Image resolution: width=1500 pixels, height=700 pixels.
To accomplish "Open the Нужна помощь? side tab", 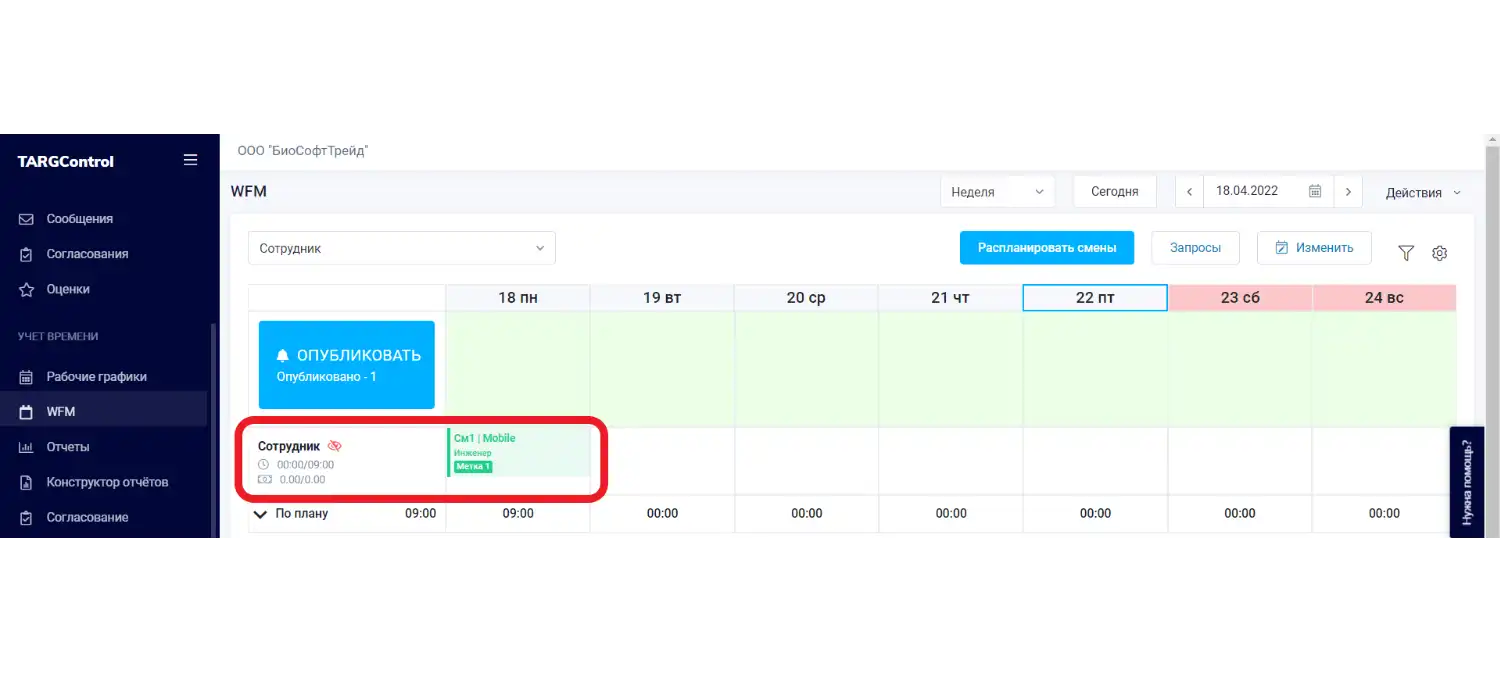I will click(1467, 482).
